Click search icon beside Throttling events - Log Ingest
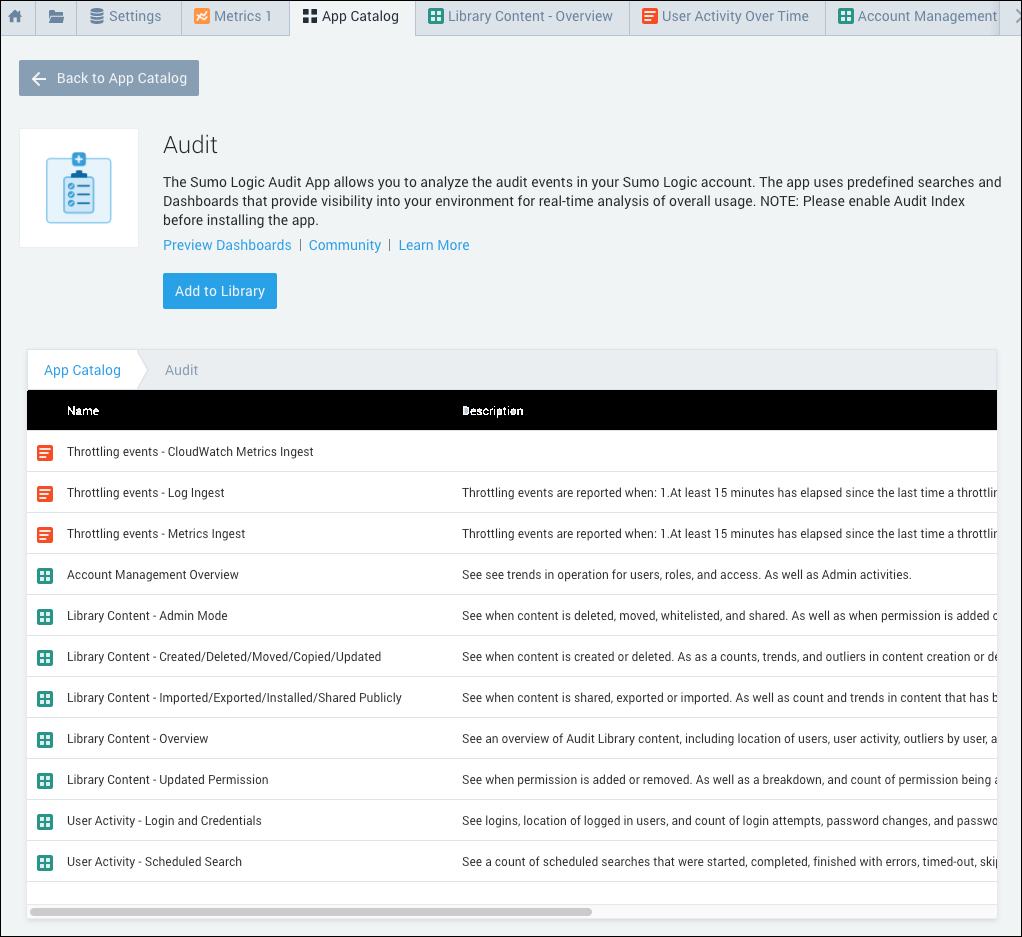1022x937 pixels. click(44, 493)
